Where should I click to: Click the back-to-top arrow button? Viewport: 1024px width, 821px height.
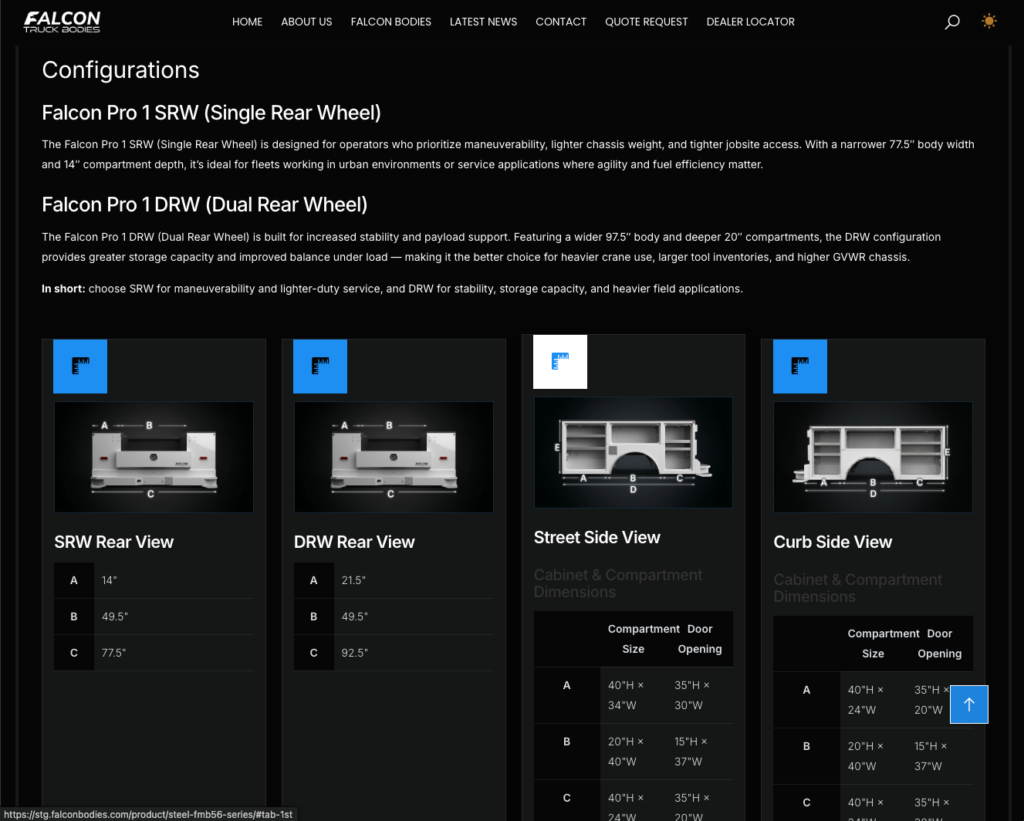point(969,704)
